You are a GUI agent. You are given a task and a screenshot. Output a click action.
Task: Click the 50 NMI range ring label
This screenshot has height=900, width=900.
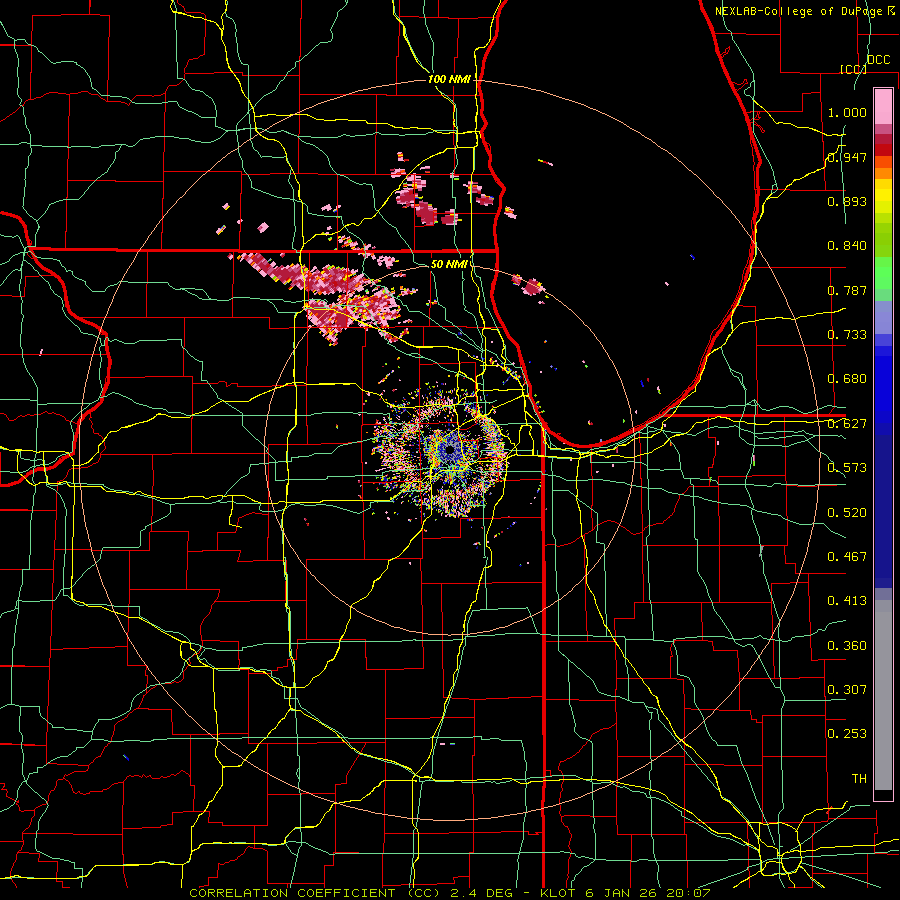pos(449,264)
